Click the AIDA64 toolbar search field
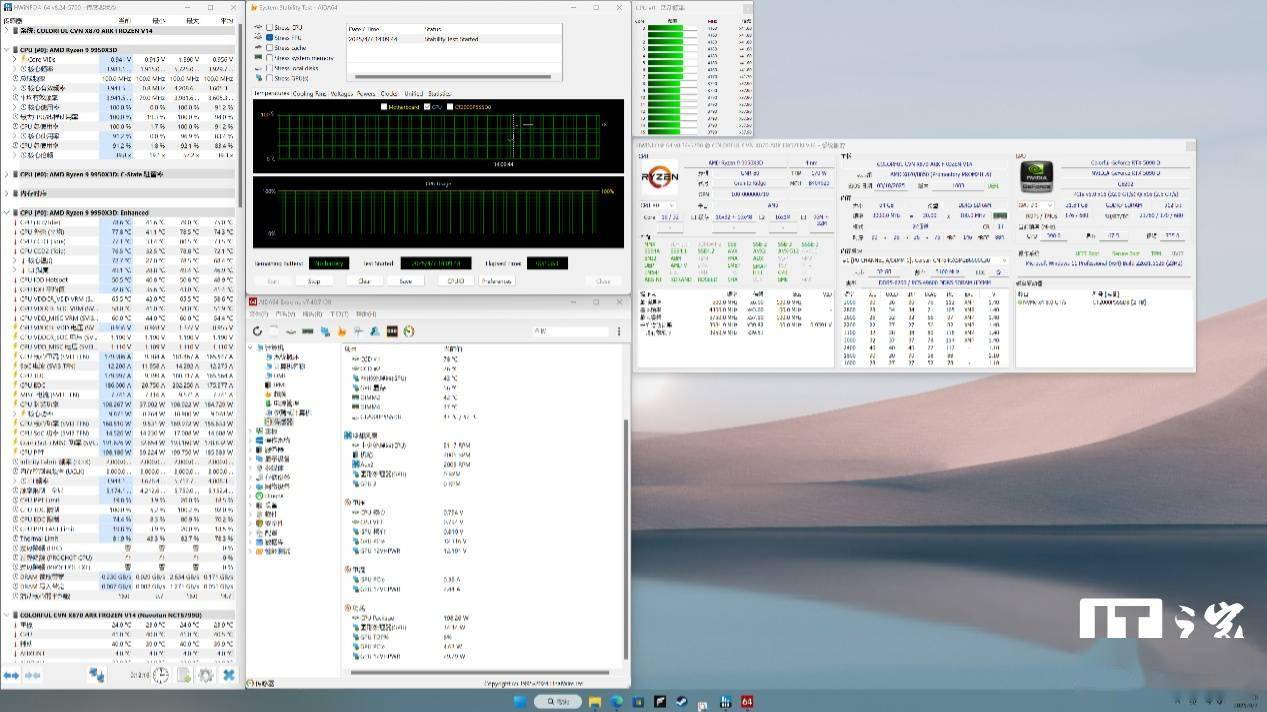 tap(568, 331)
